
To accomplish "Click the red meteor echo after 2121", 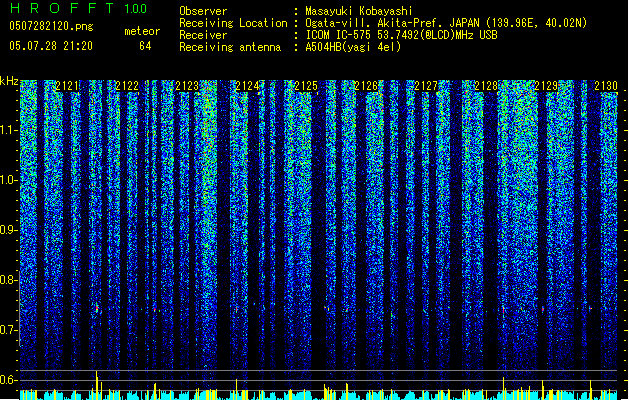I will pos(97,309).
